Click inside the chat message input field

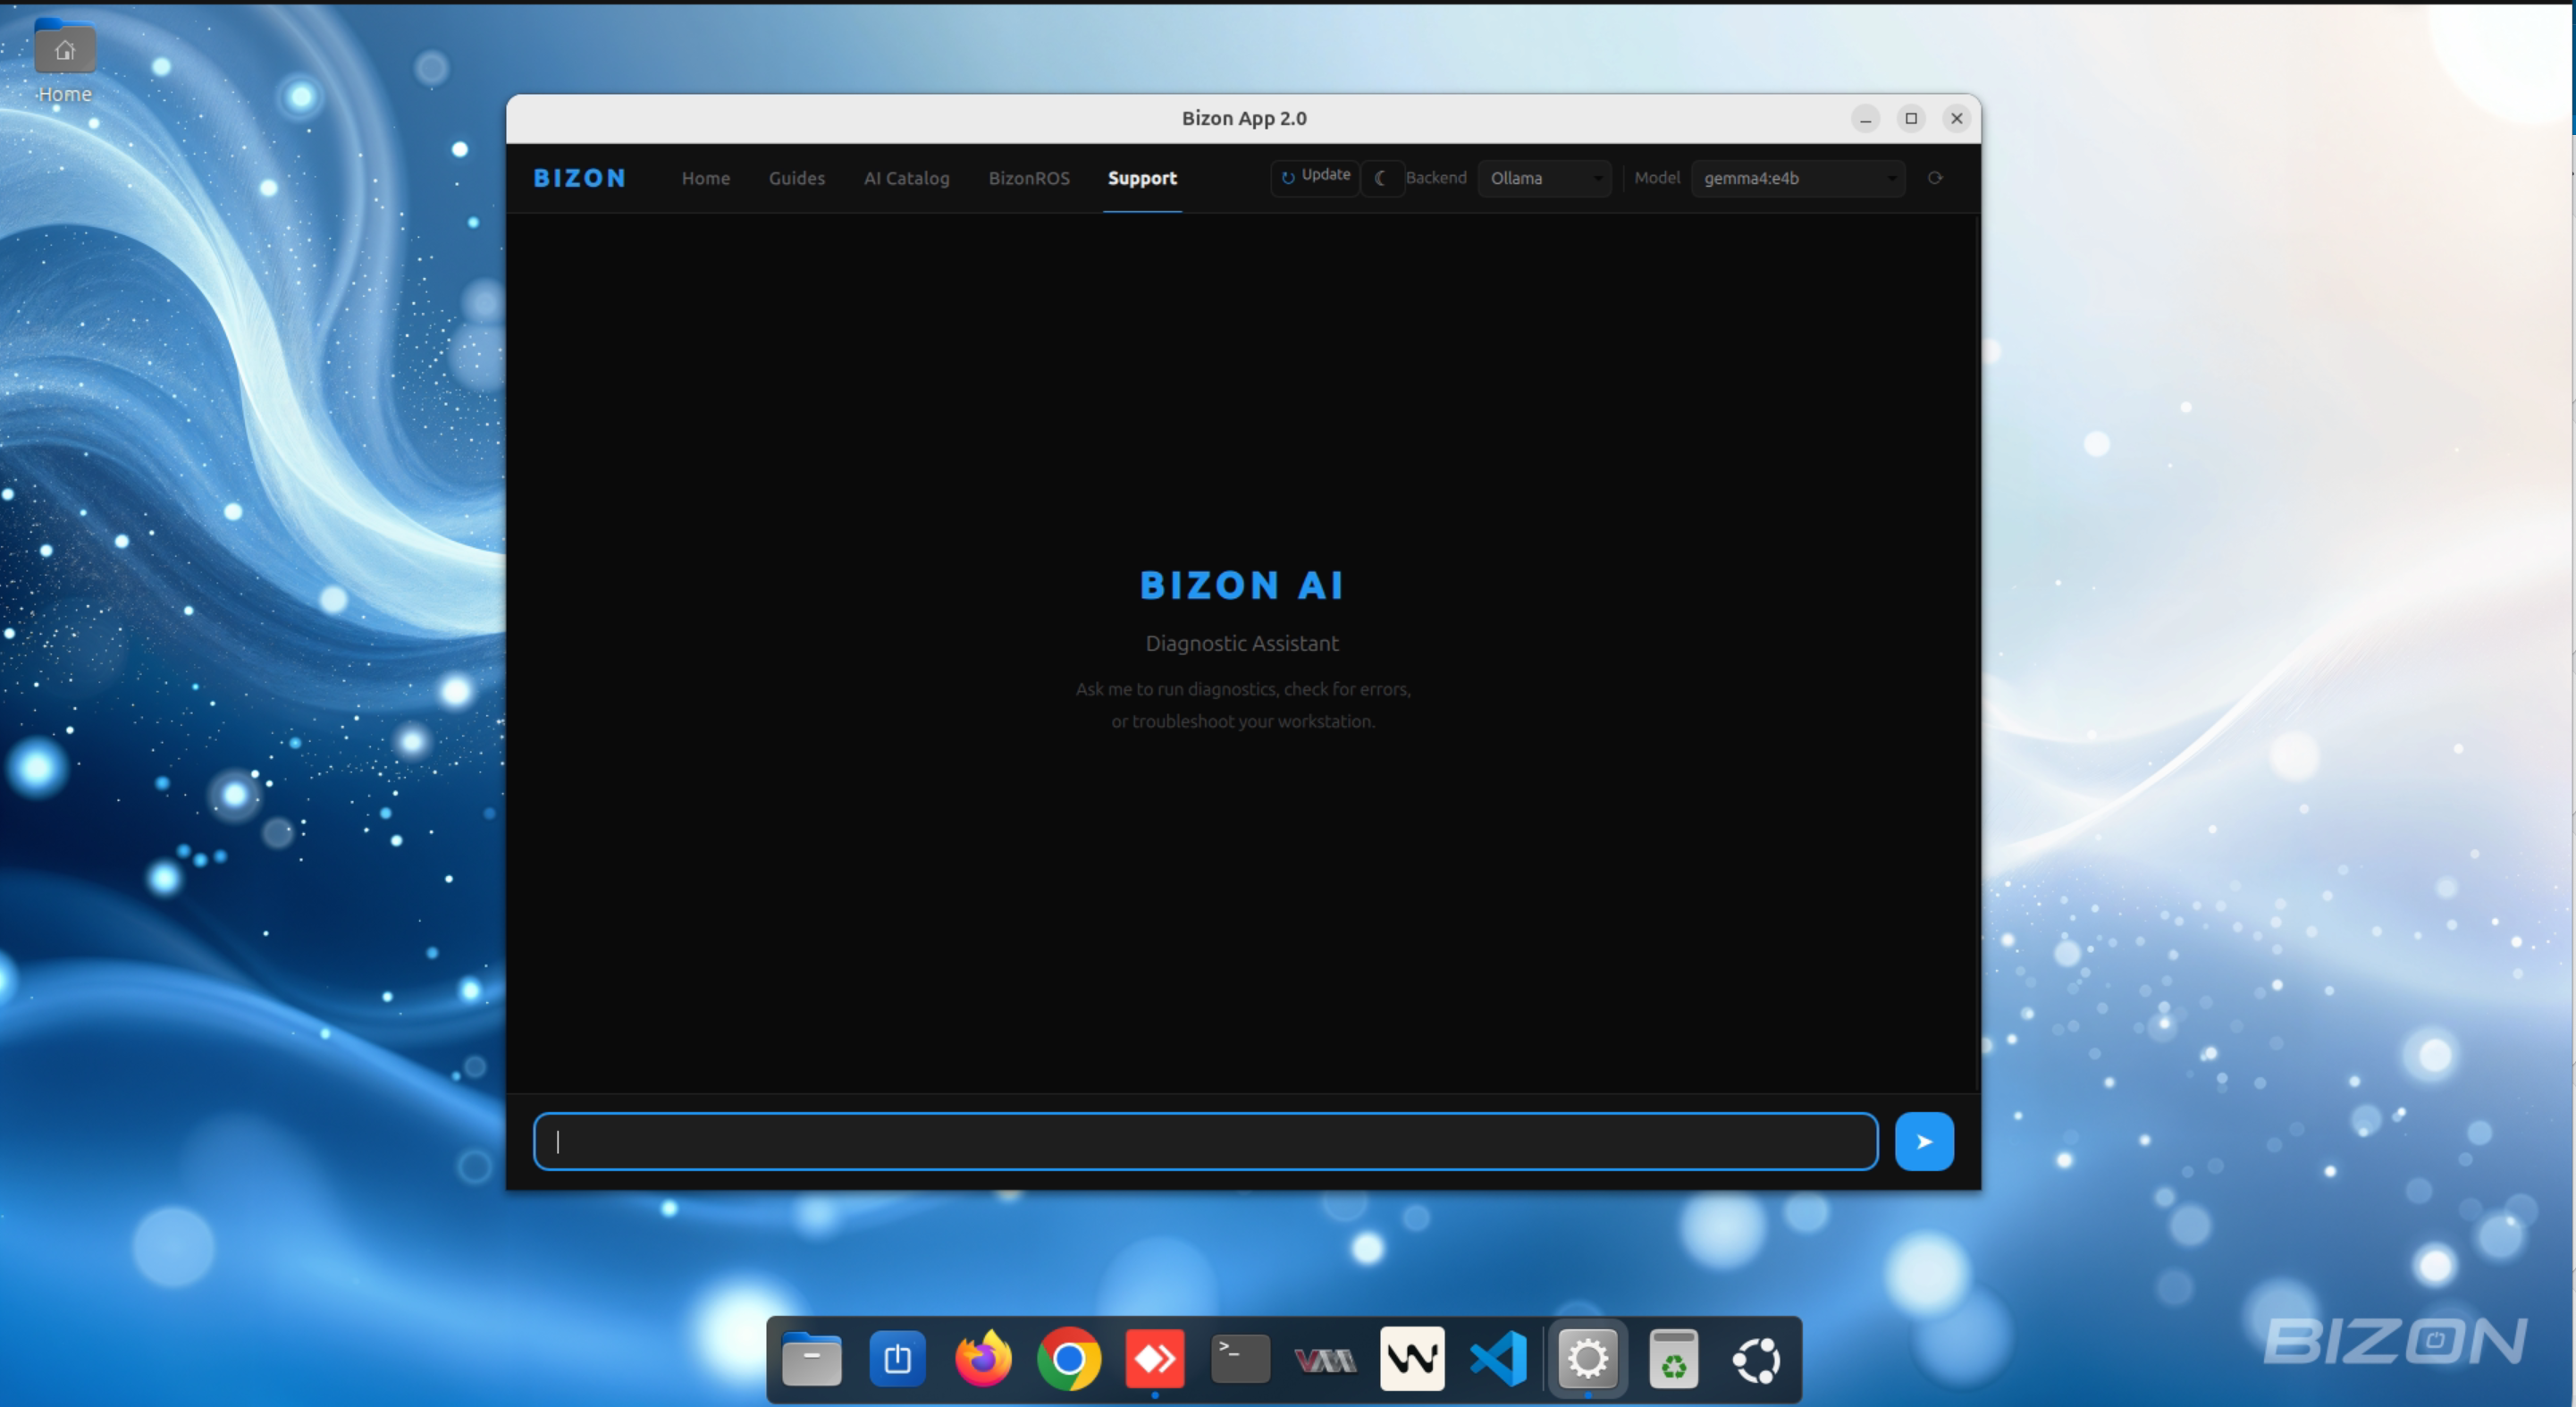pyautogui.click(x=1200, y=1141)
